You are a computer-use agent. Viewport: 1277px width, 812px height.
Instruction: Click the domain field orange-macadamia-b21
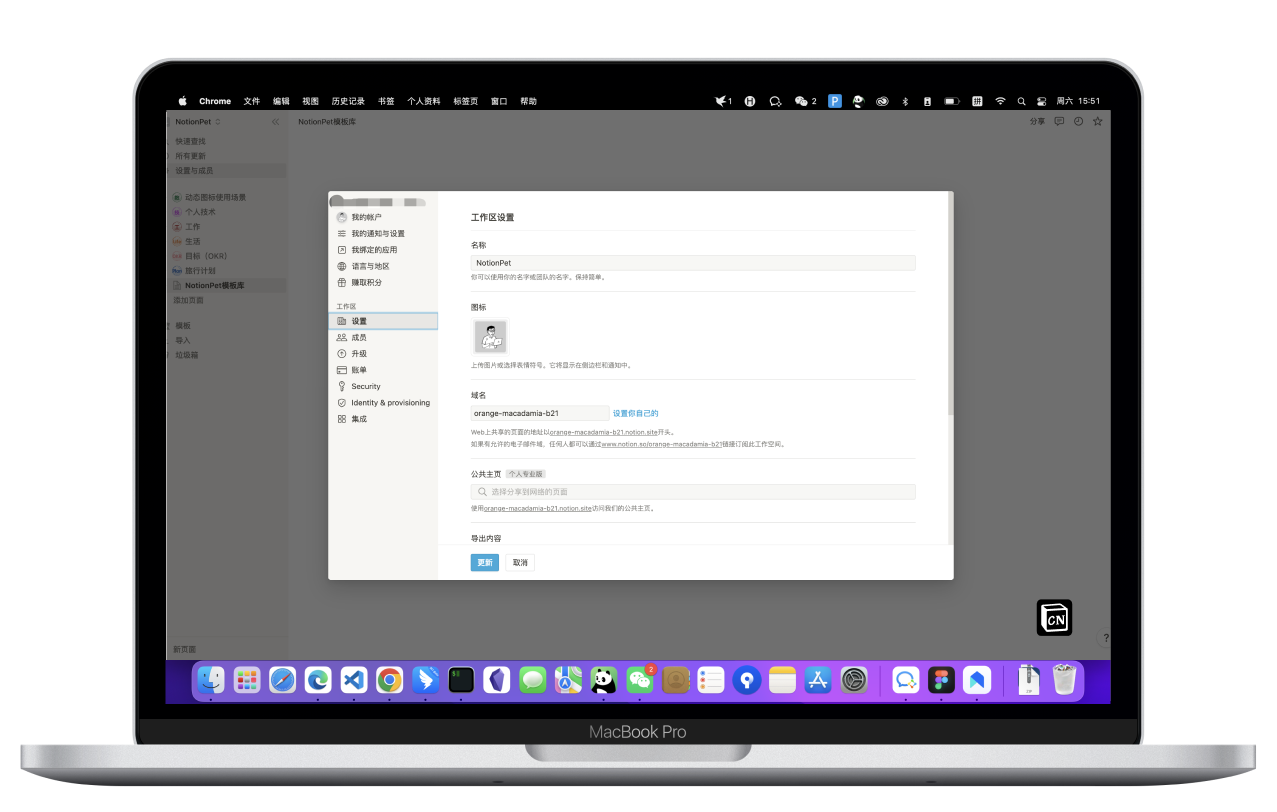click(x=540, y=413)
